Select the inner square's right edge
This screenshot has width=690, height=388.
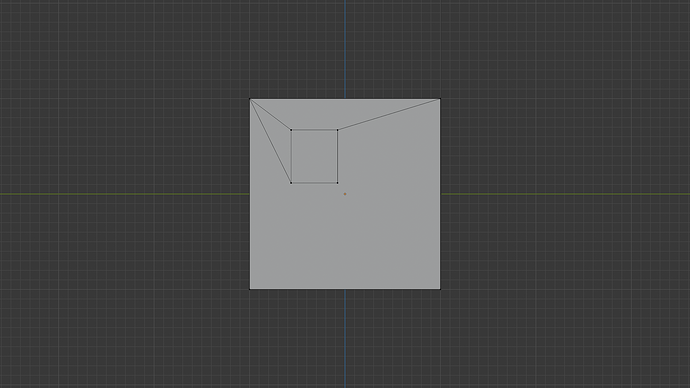click(338, 156)
